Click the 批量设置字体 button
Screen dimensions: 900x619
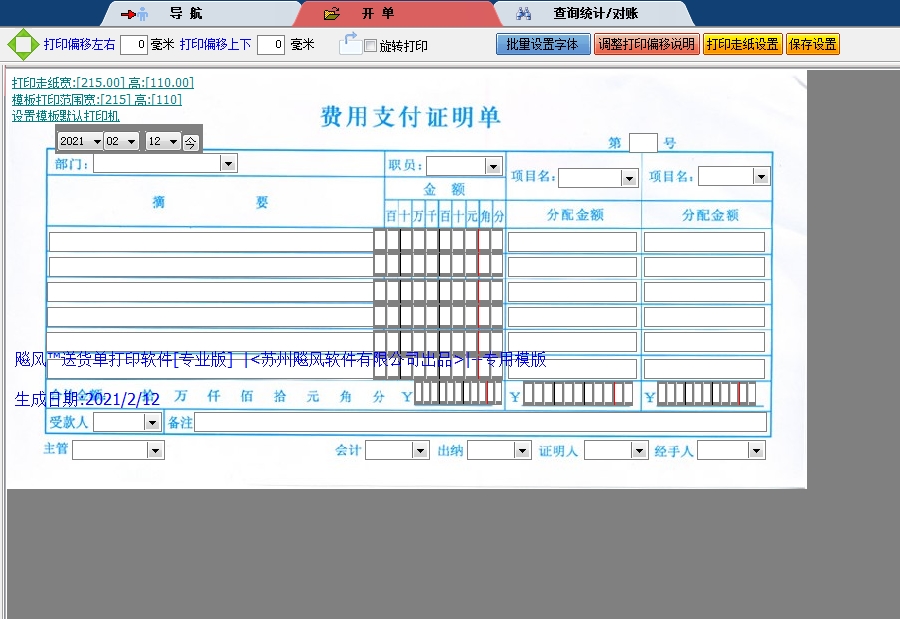(x=543, y=44)
